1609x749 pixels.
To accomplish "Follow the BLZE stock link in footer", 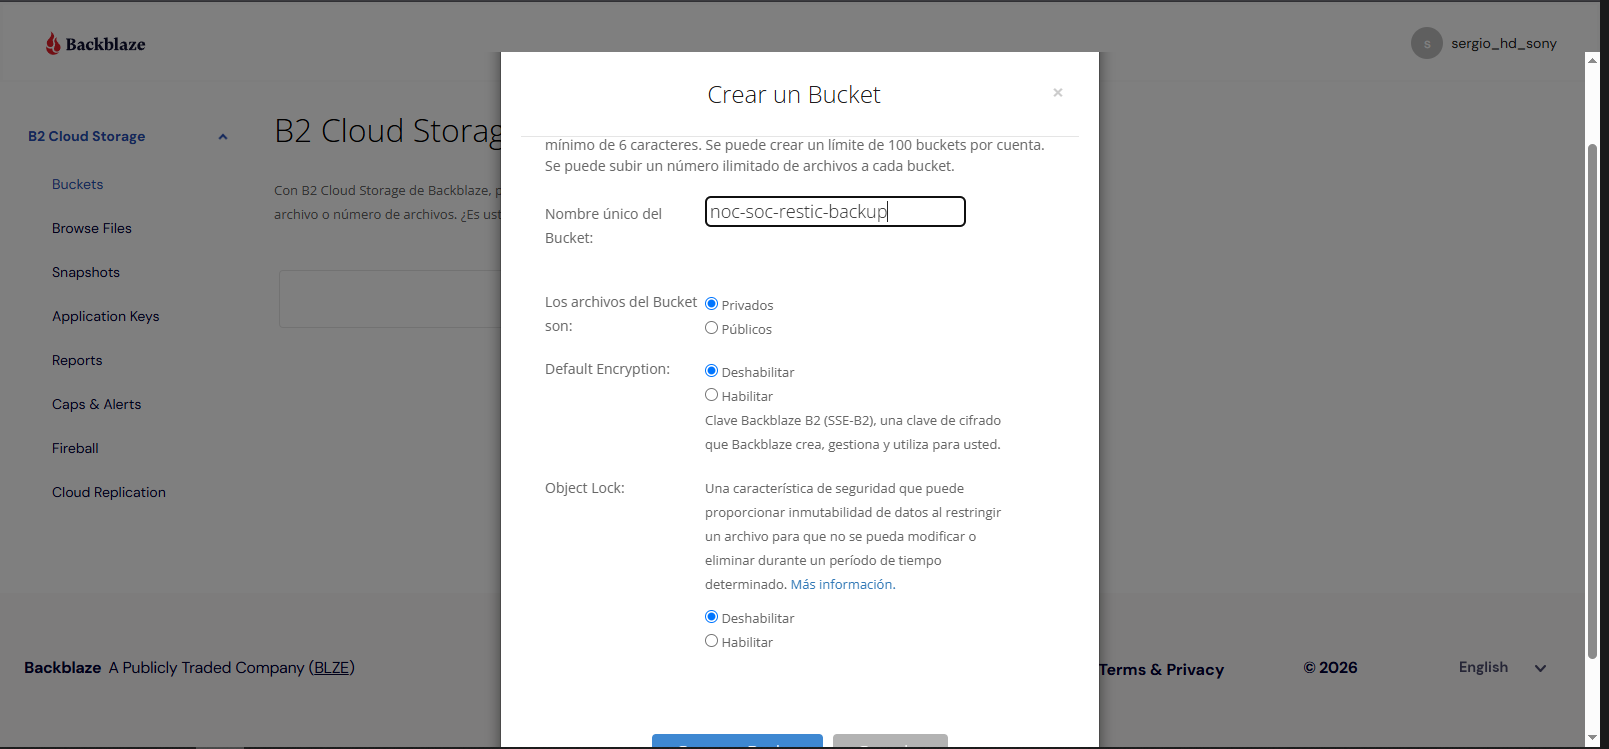I will click(332, 668).
